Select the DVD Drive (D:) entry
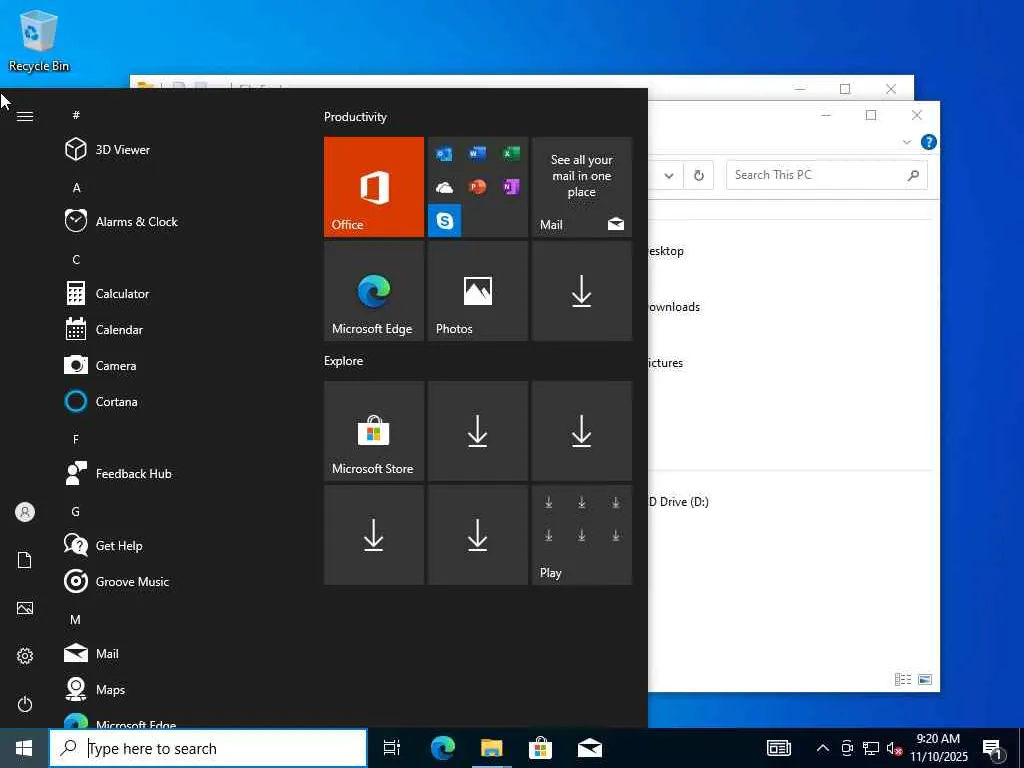 click(x=678, y=502)
